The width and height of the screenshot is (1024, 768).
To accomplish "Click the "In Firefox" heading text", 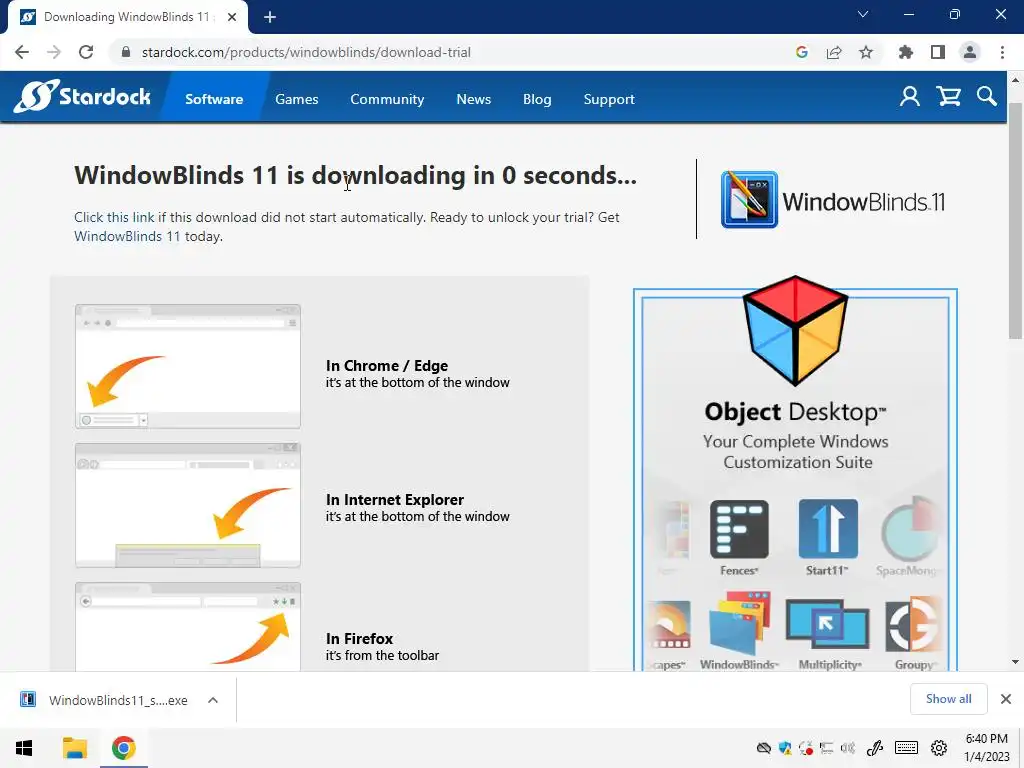I will click(359, 639).
